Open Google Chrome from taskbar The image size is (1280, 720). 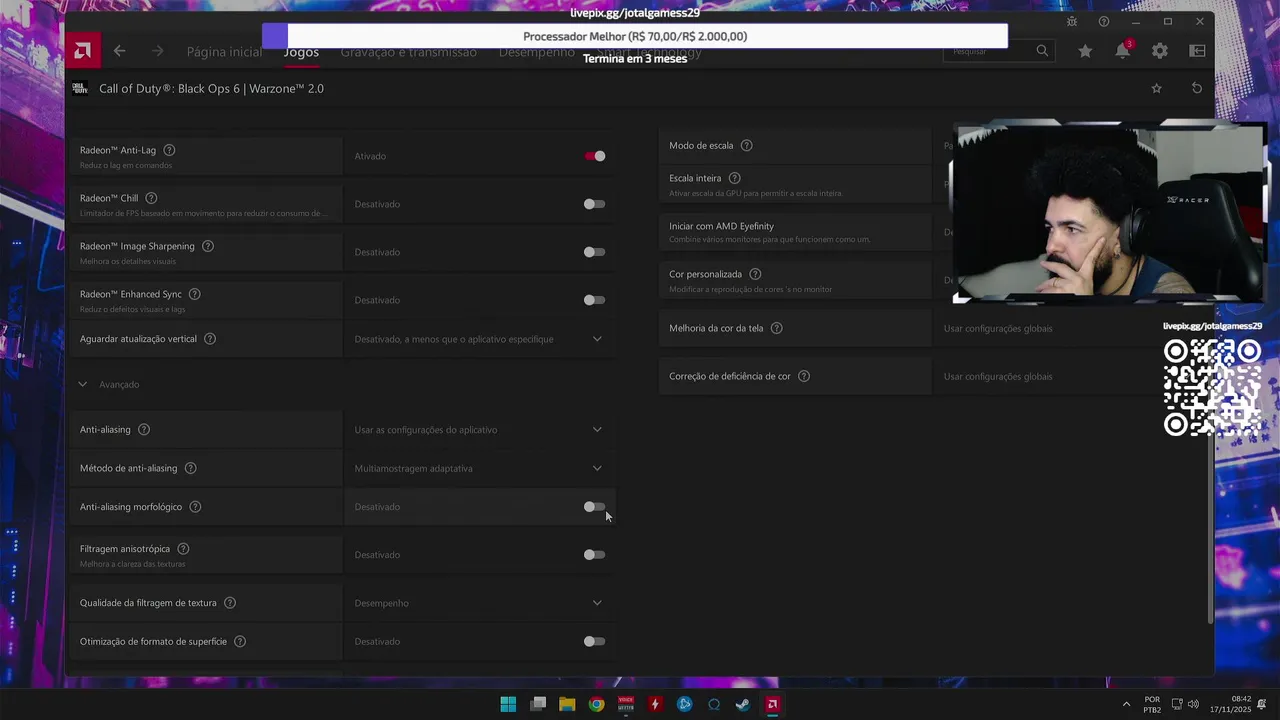(x=596, y=704)
